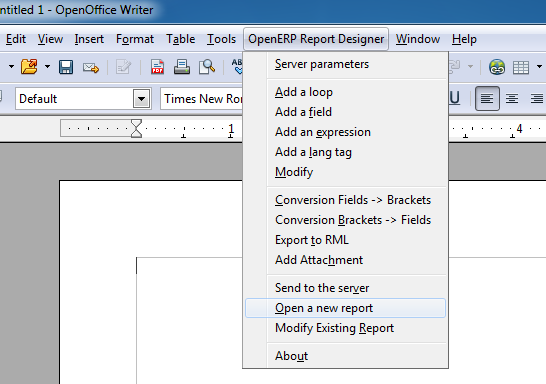546x384 pixels.
Task: Open the Tools menu
Action: point(221,39)
